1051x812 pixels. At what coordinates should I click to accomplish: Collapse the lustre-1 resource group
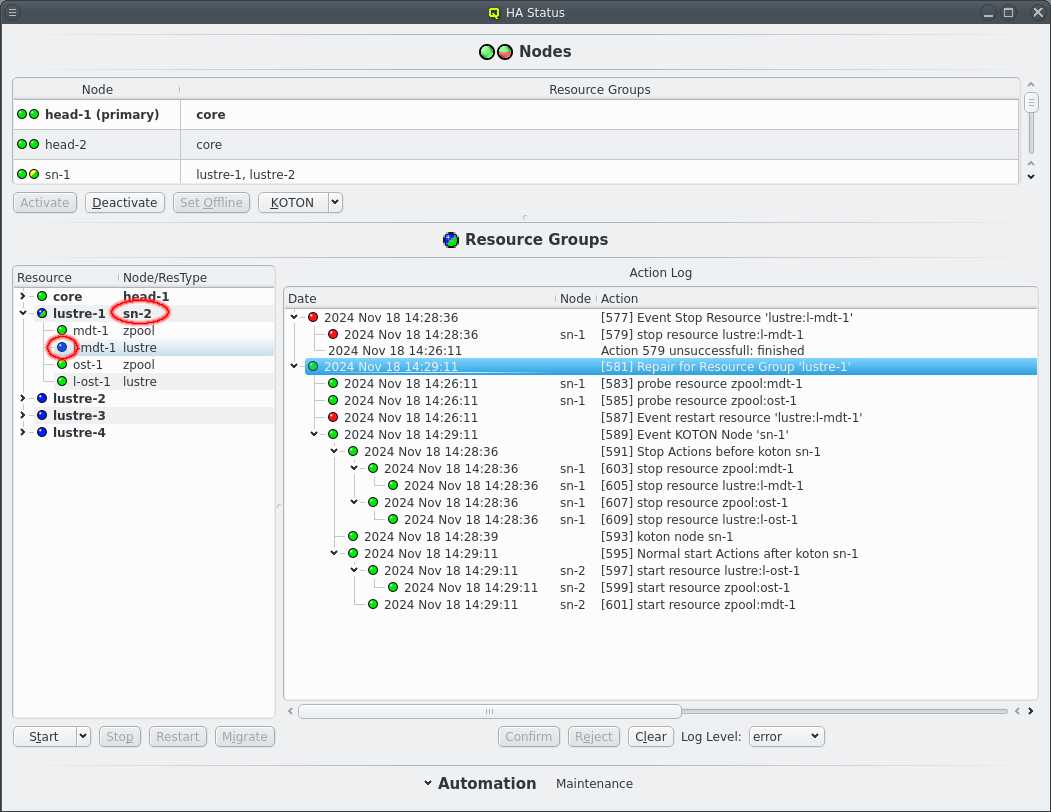click(23, 313)
